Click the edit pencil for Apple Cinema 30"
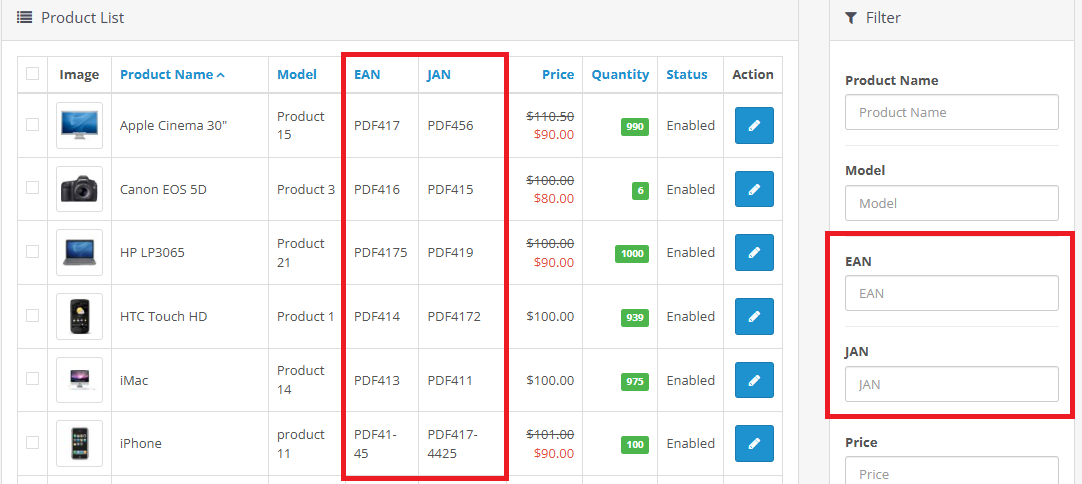 pos(754,126)
